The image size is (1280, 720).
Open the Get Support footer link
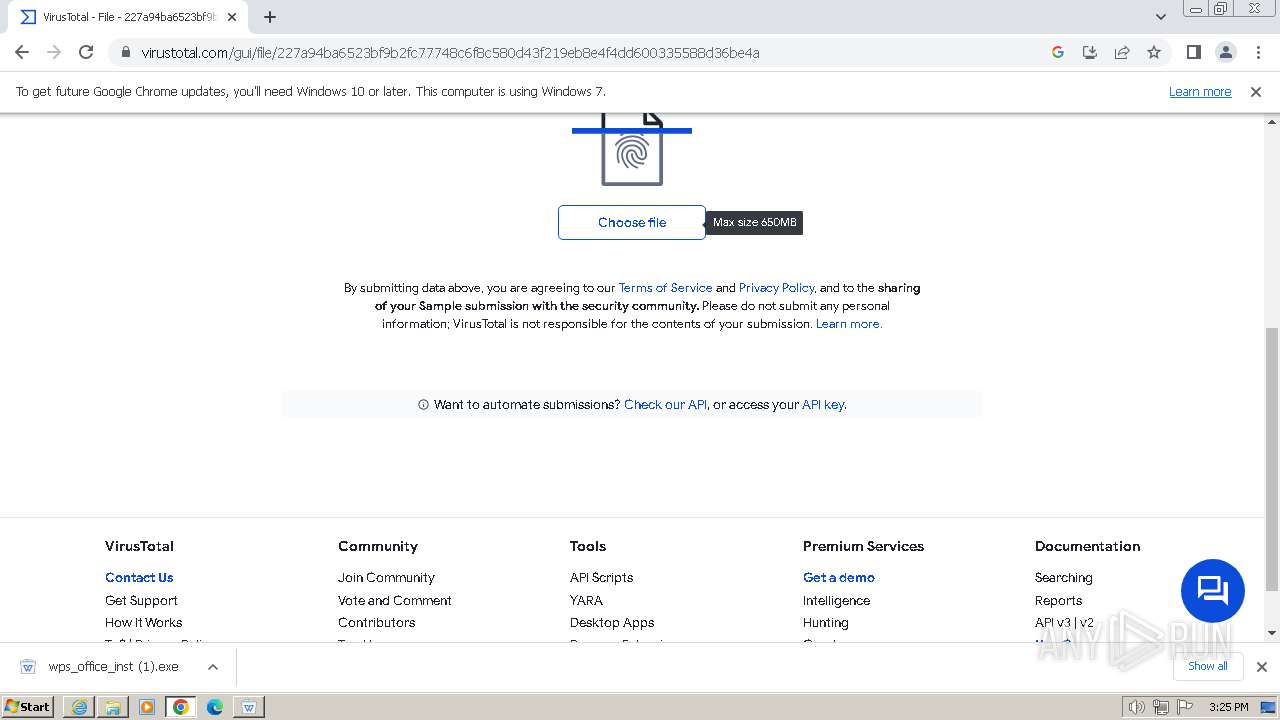141,601
